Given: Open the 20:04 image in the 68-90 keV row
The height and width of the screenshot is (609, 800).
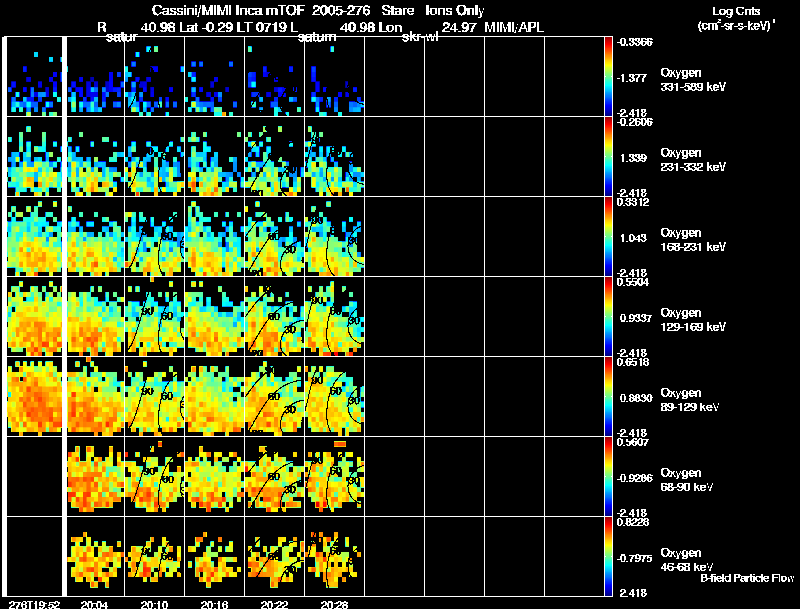Looking at the screenshot, I should click(x=95, y=477).
